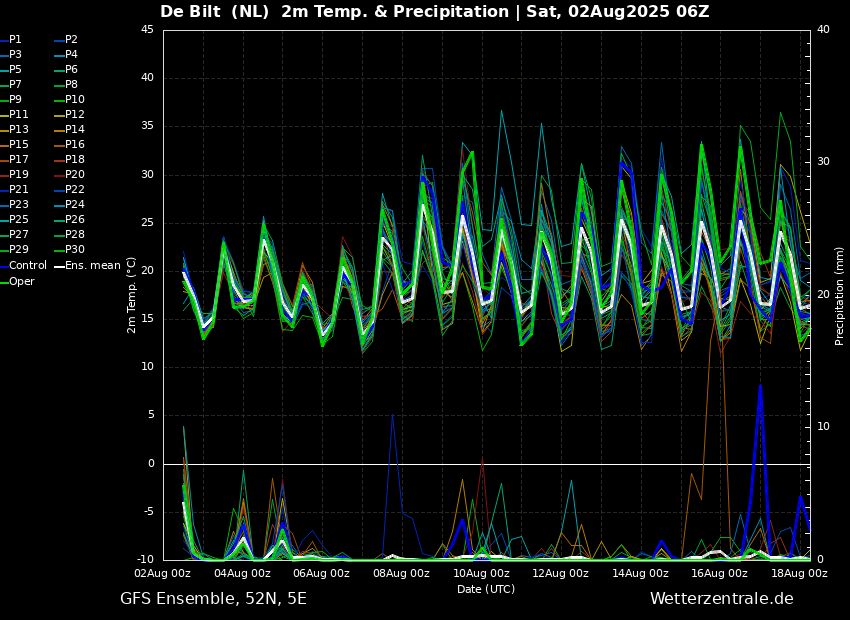Open the Wetterzentrale.de link
The image size is (850, 620).
[721, 599]
